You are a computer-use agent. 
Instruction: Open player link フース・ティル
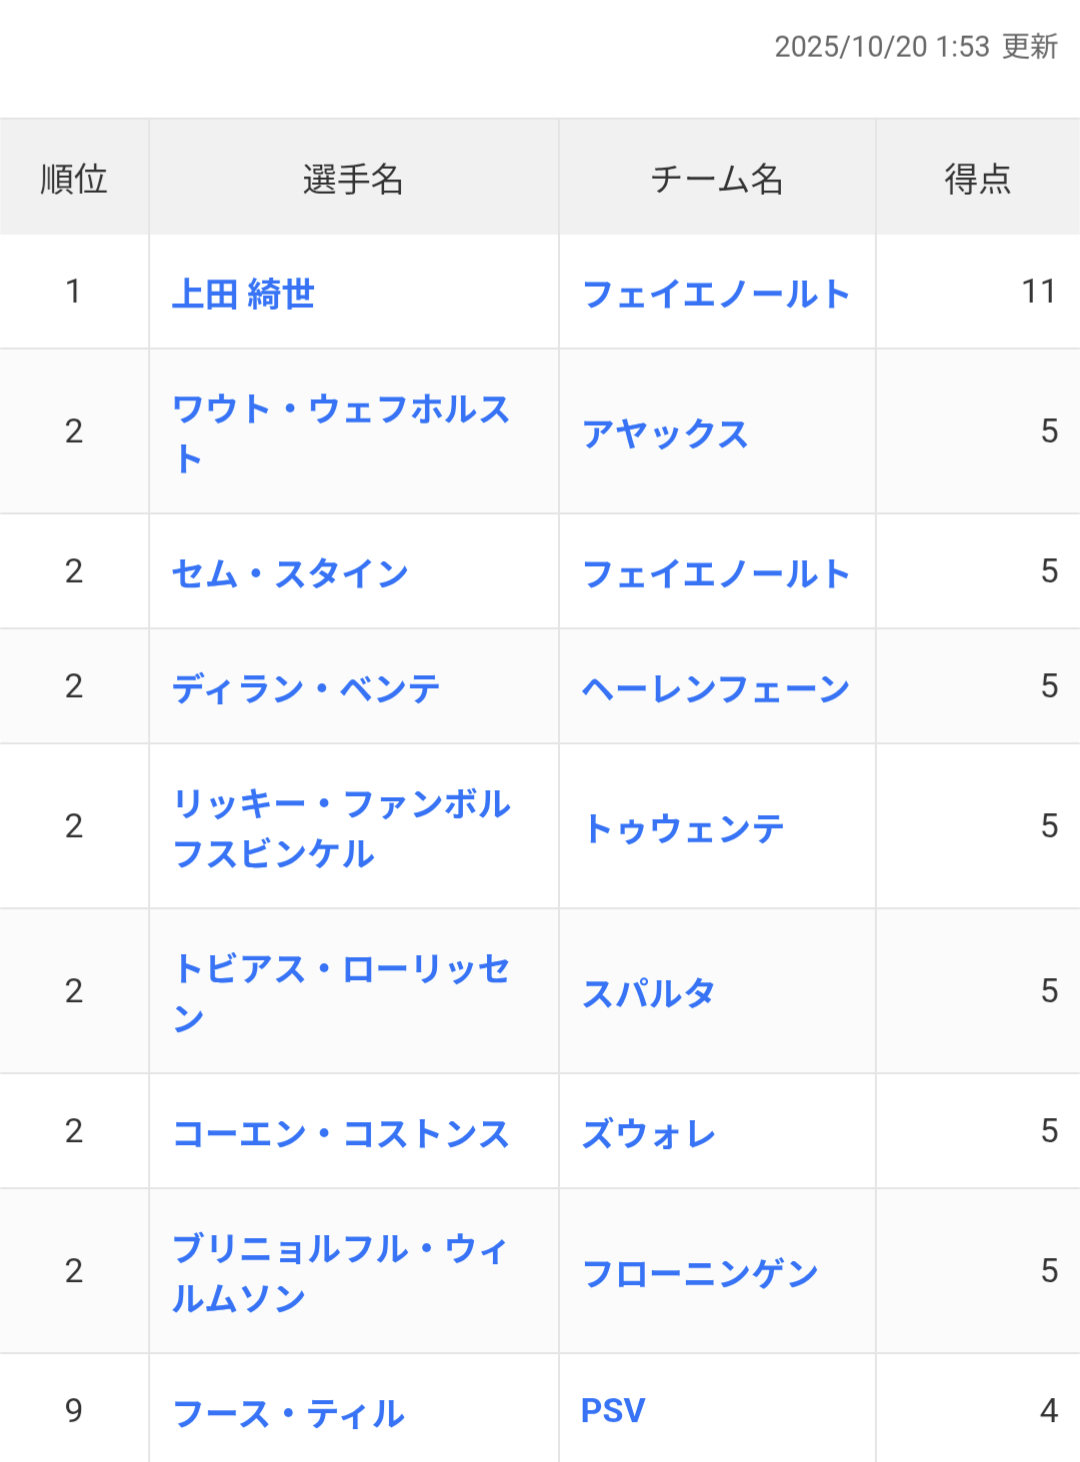coord(288,1414)
